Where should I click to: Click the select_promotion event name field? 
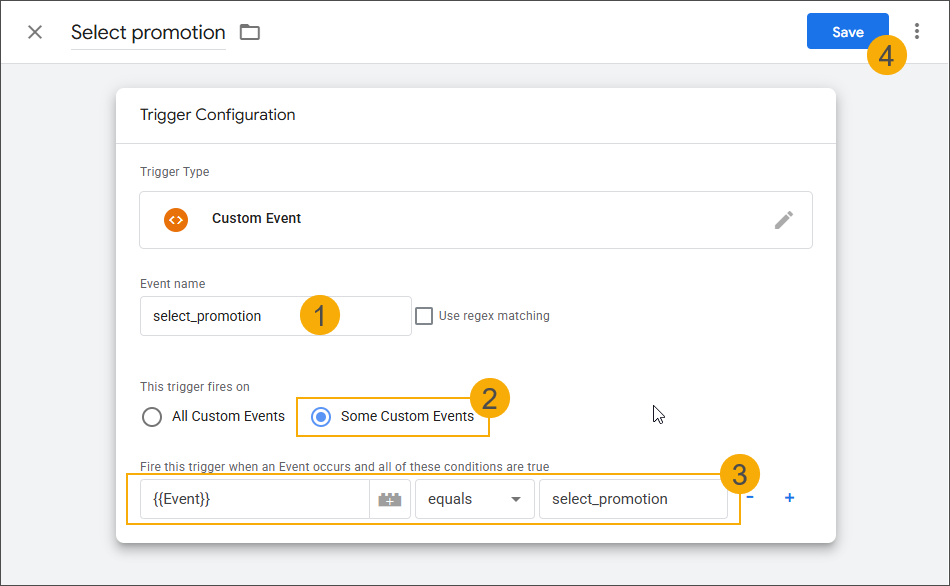point(230,315)
